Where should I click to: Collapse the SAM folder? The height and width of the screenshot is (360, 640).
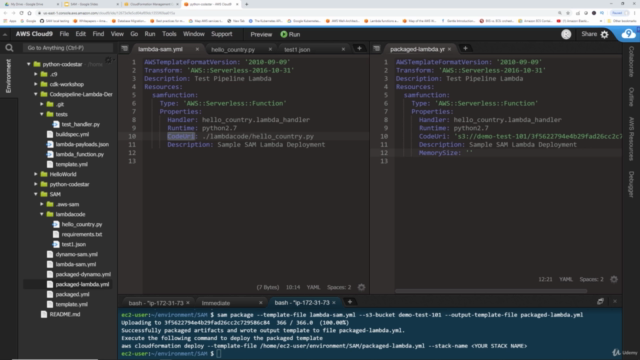coord(36,194)
